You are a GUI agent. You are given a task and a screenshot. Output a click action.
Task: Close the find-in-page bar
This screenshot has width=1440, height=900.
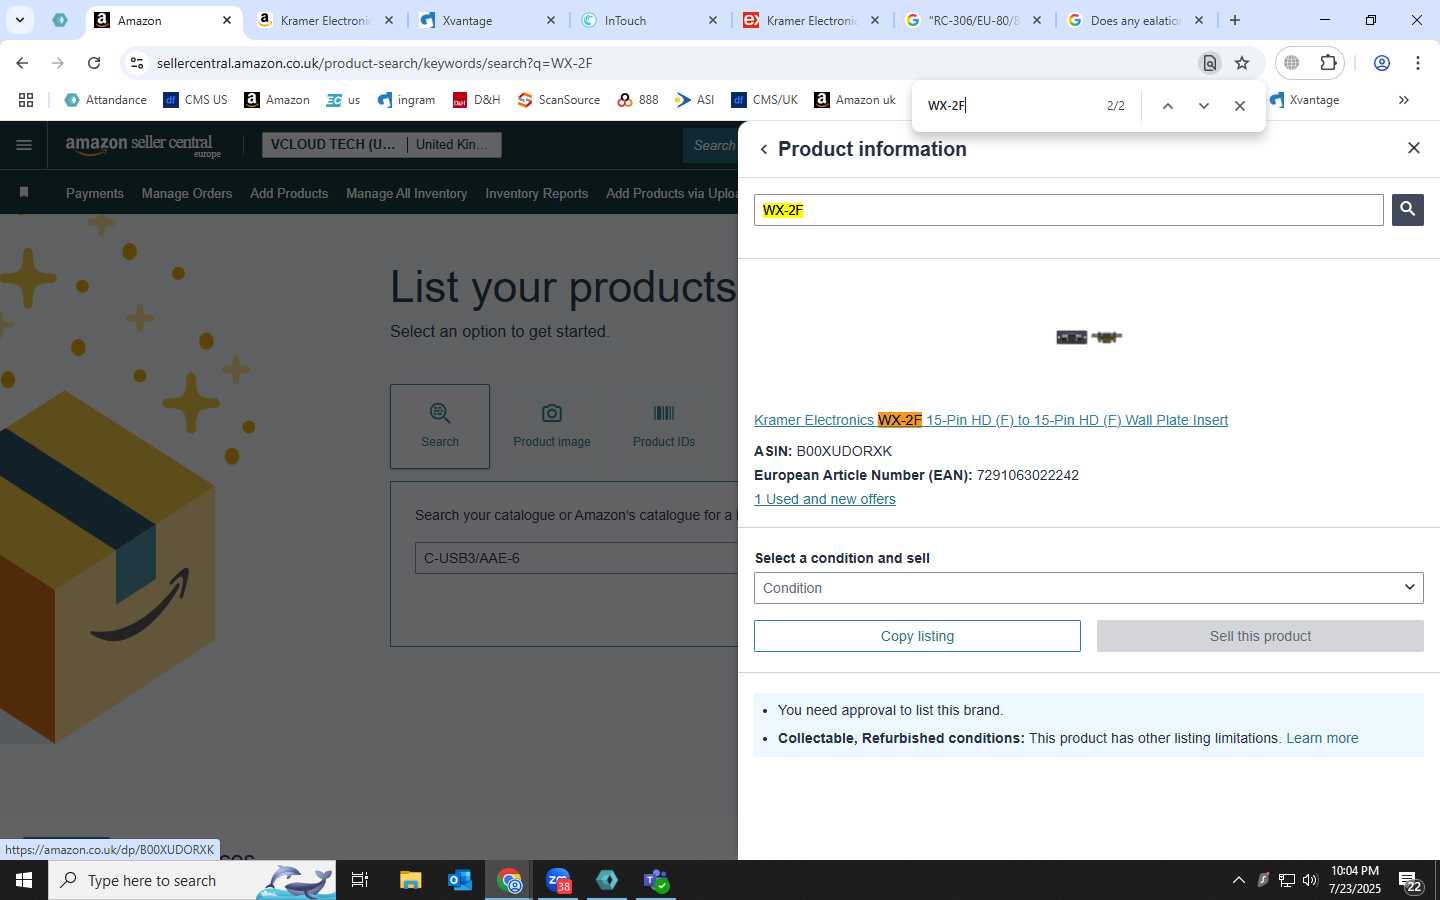point(1240,106)
